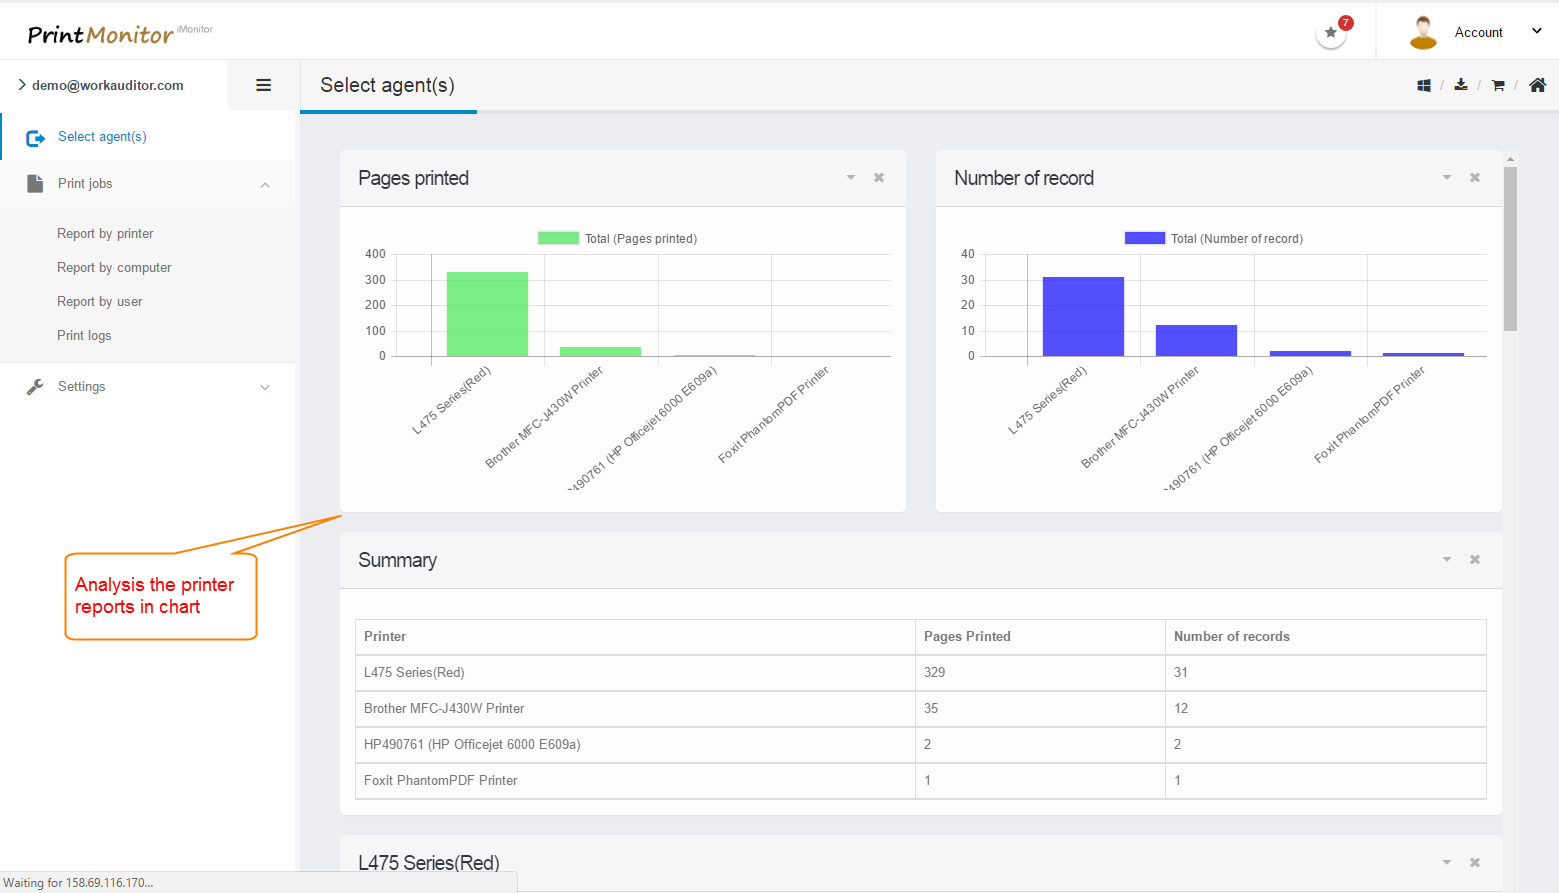Click the hamburger menu icon
Viewport: 1559px width, 893px height.
(264, 85)
